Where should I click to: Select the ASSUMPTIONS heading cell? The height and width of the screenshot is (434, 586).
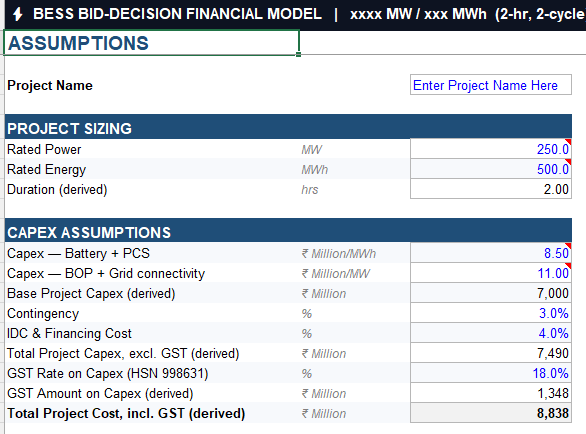[151, 43]
